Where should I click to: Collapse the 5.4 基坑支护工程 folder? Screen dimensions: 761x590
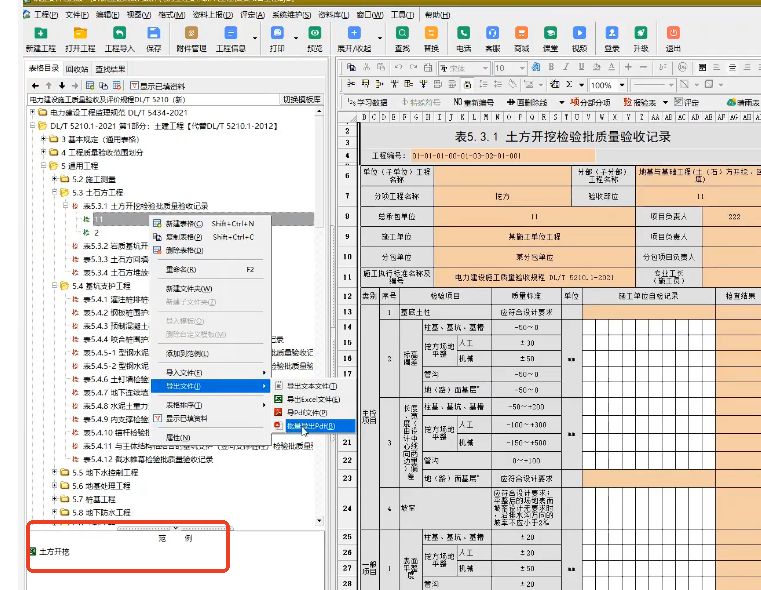(x=55, y=285)
